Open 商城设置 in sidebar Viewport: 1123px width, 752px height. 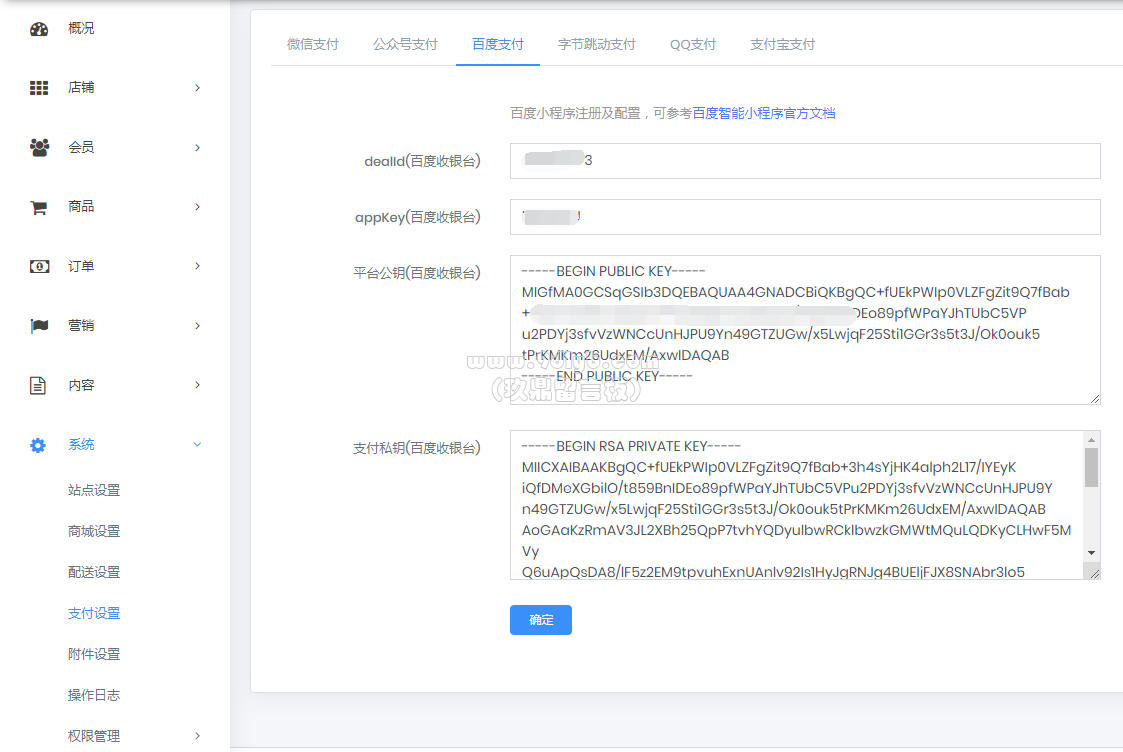(94, 531)
